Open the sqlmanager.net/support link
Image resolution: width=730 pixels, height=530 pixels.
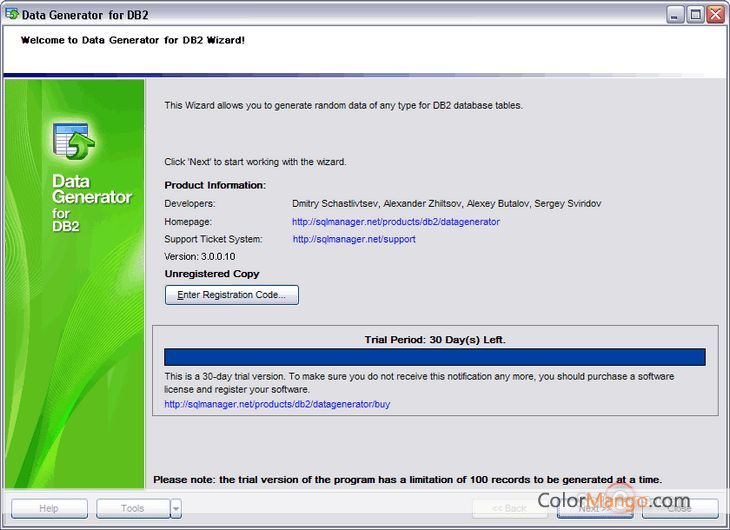pyautogui.click(x=354, y=239)
